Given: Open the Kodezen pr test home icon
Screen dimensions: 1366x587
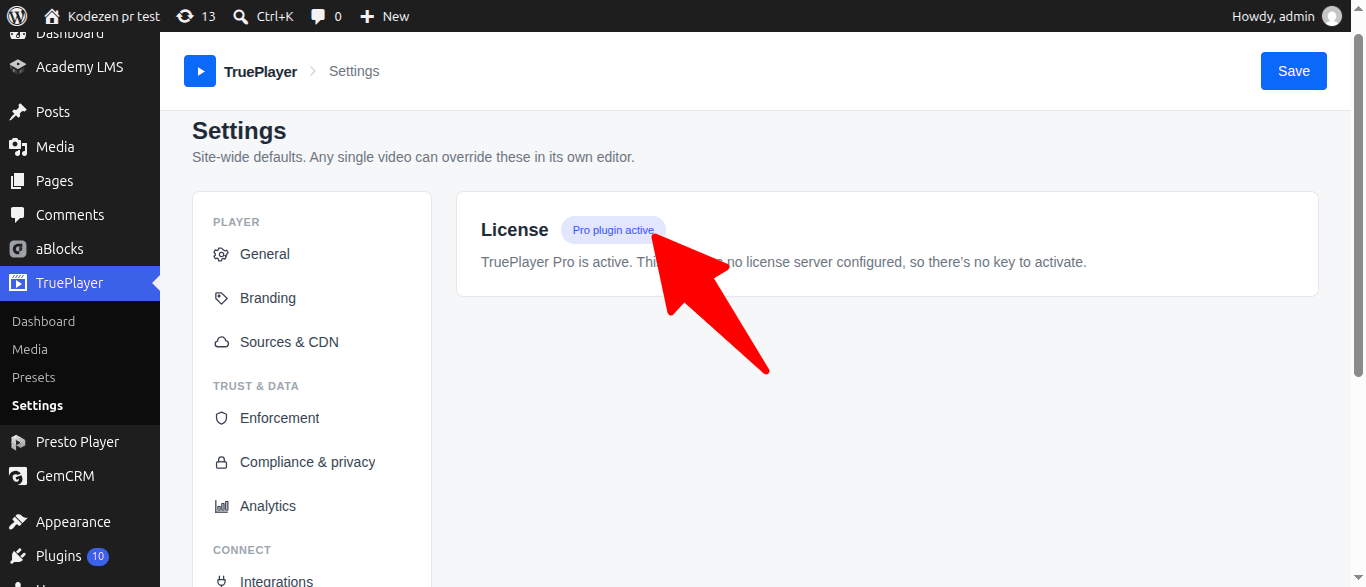Looking at the screenshot, I should click(x=52, y=16).
